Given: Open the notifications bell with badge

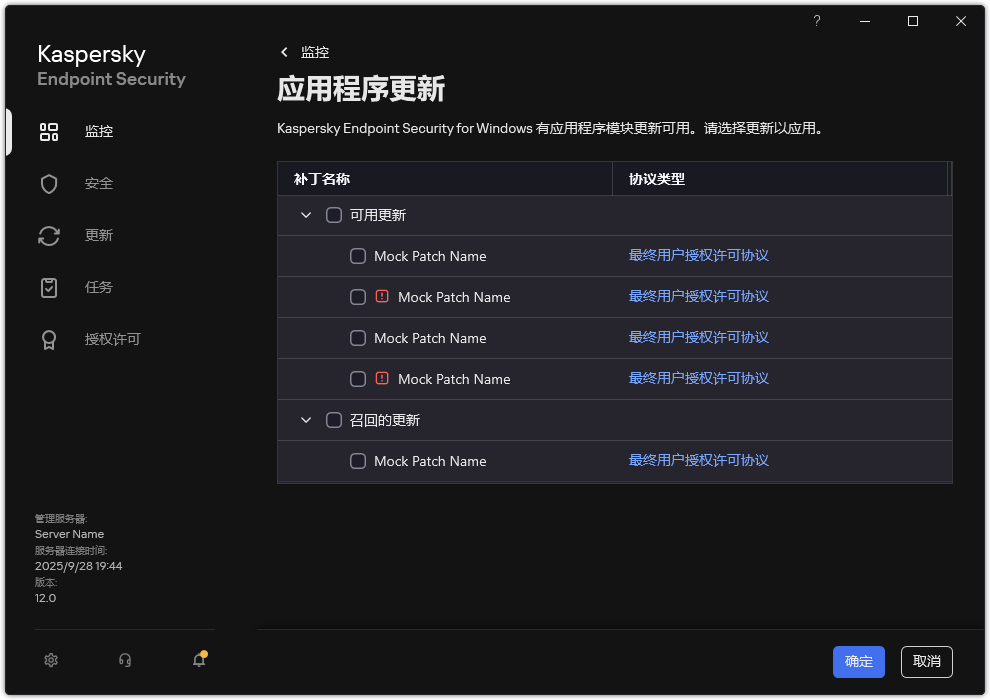Looking at the screenshot, I should (x=199, y=661).
